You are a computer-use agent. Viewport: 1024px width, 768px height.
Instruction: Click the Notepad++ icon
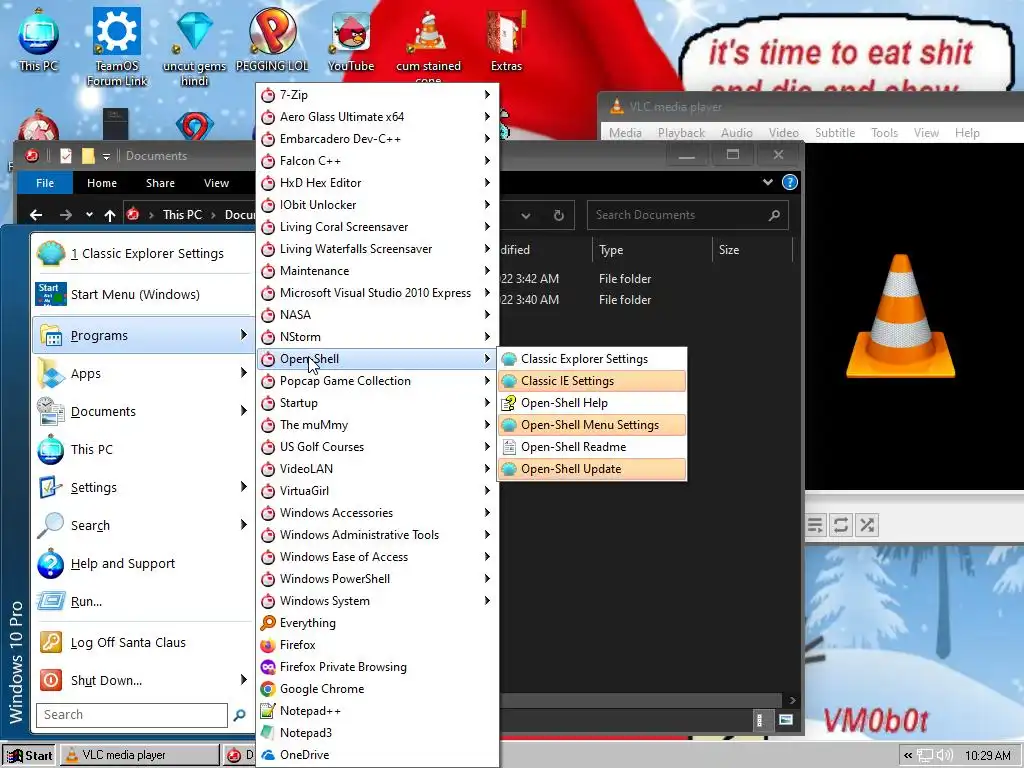[x=268, y=711]
